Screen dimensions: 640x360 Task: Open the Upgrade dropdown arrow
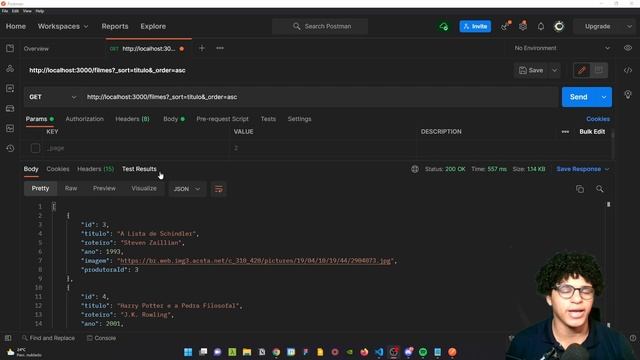pyautogui.click(x=629, y=27)
